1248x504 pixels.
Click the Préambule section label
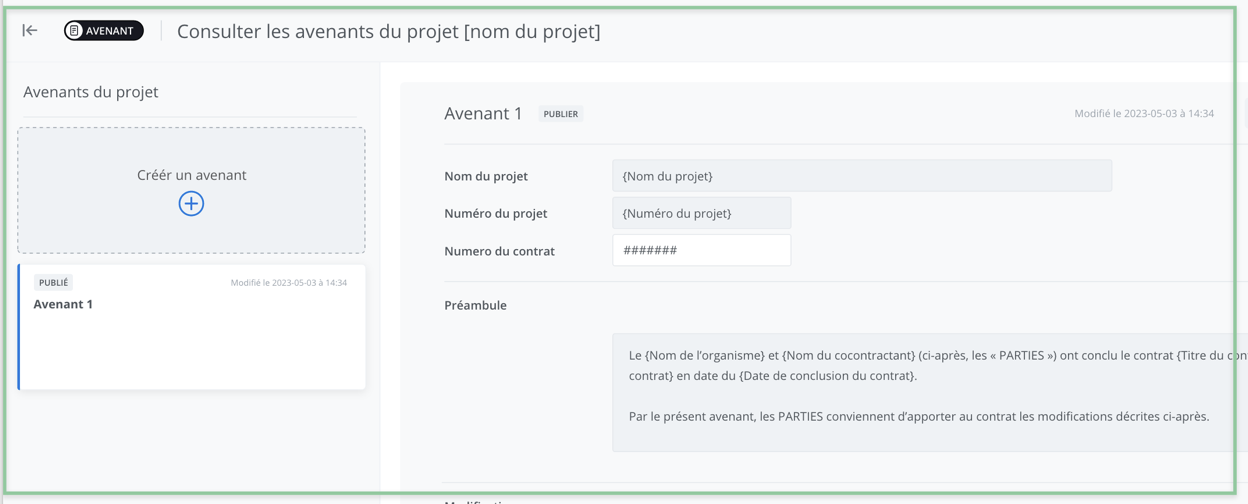475,305
